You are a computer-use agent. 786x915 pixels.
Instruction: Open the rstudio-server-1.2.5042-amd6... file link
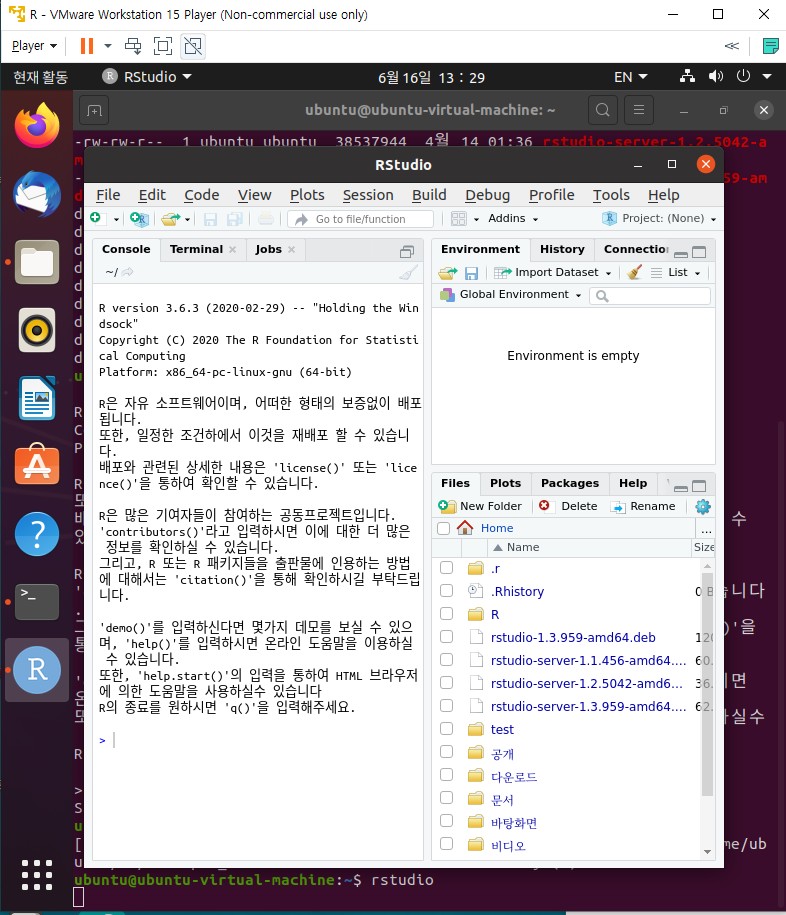click(586, 683)
